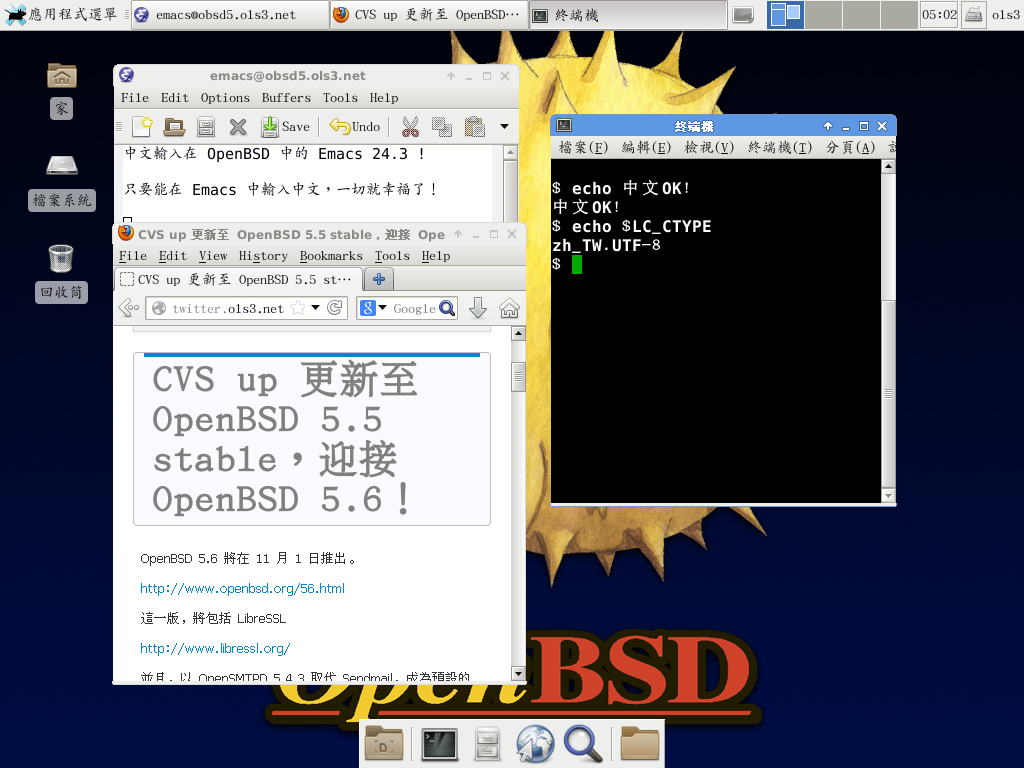Open the Google search engine dropdown
Viewport: 1024px width, 768px height.
click(373, 308)
